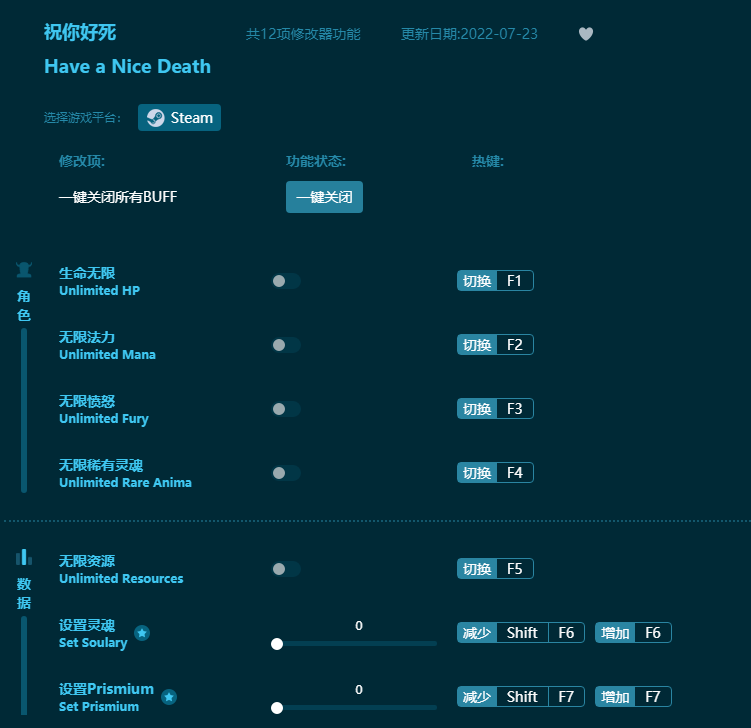Click the 减少 Shift F6 hotkey button

521,633
